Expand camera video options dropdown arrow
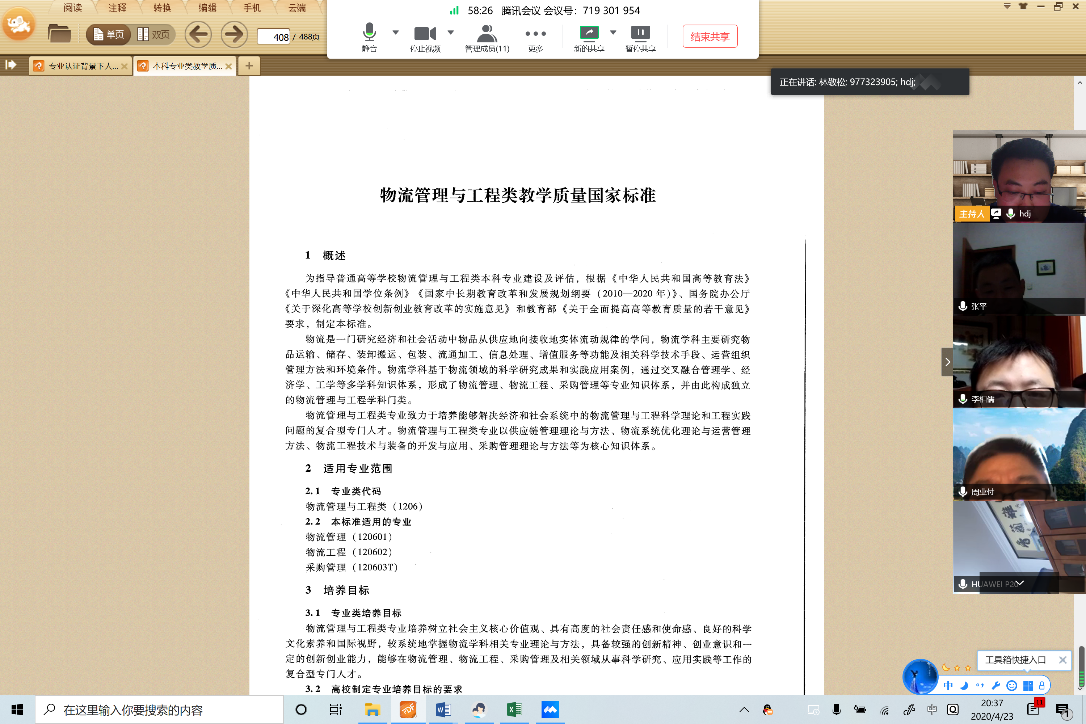Viewport: 1086px width, 724px height. 451,32
